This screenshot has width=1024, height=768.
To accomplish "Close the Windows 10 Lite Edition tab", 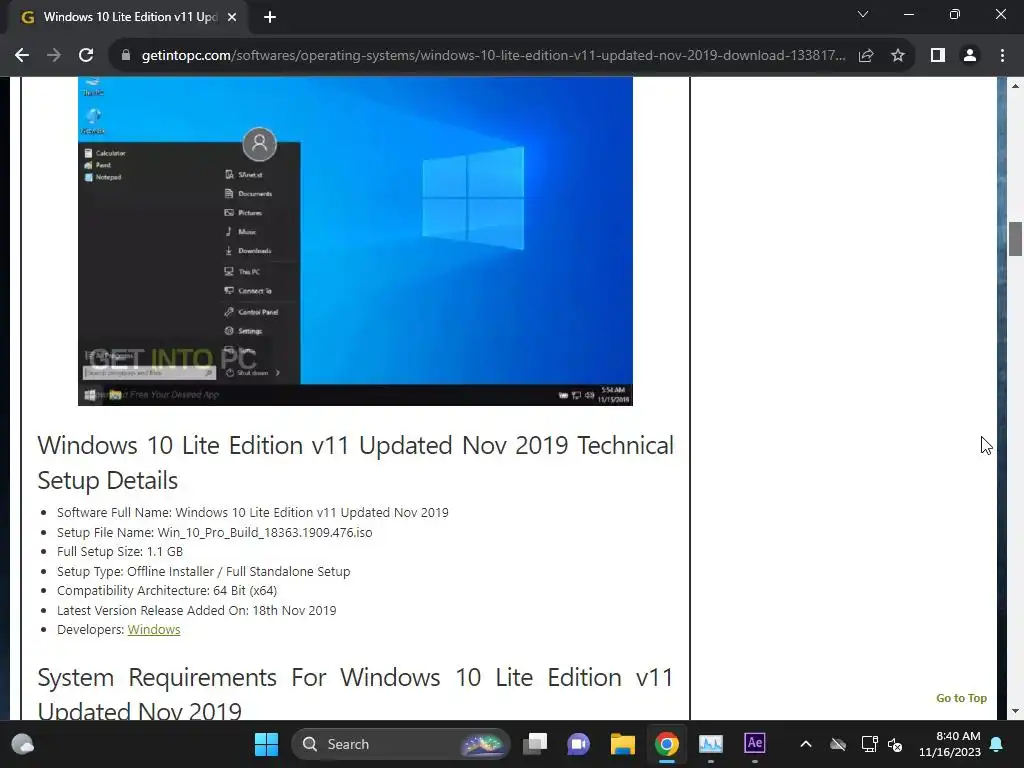I will (232, 17).
